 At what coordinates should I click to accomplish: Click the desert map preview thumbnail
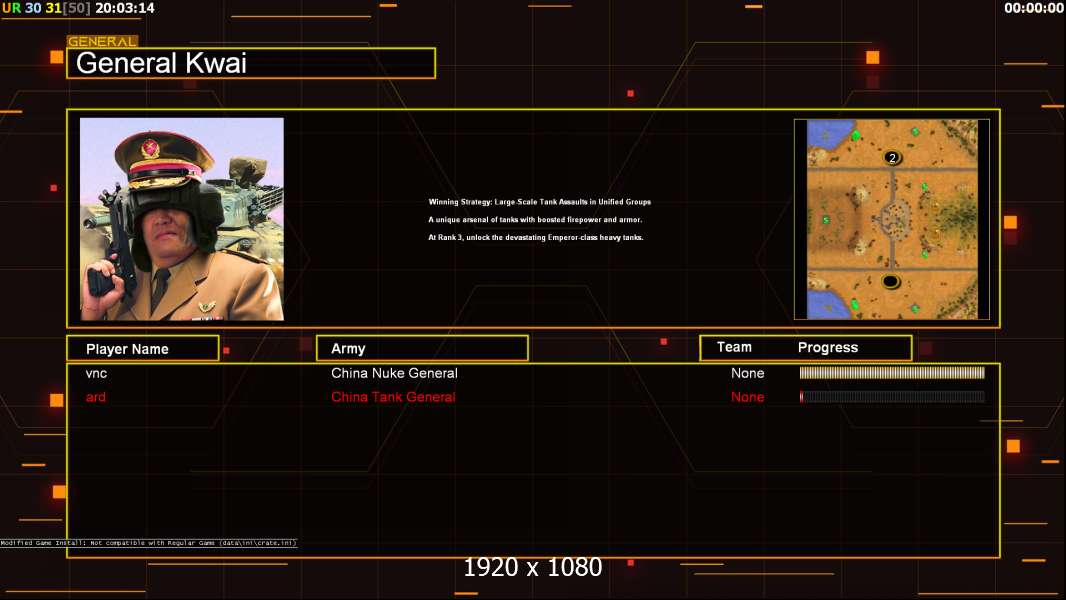[892, 219]
